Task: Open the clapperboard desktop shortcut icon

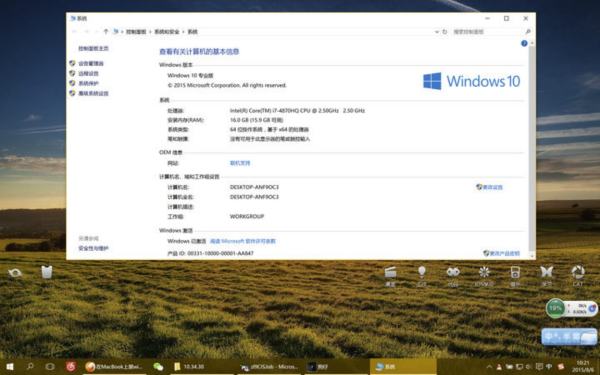Action: click(390, 272)
